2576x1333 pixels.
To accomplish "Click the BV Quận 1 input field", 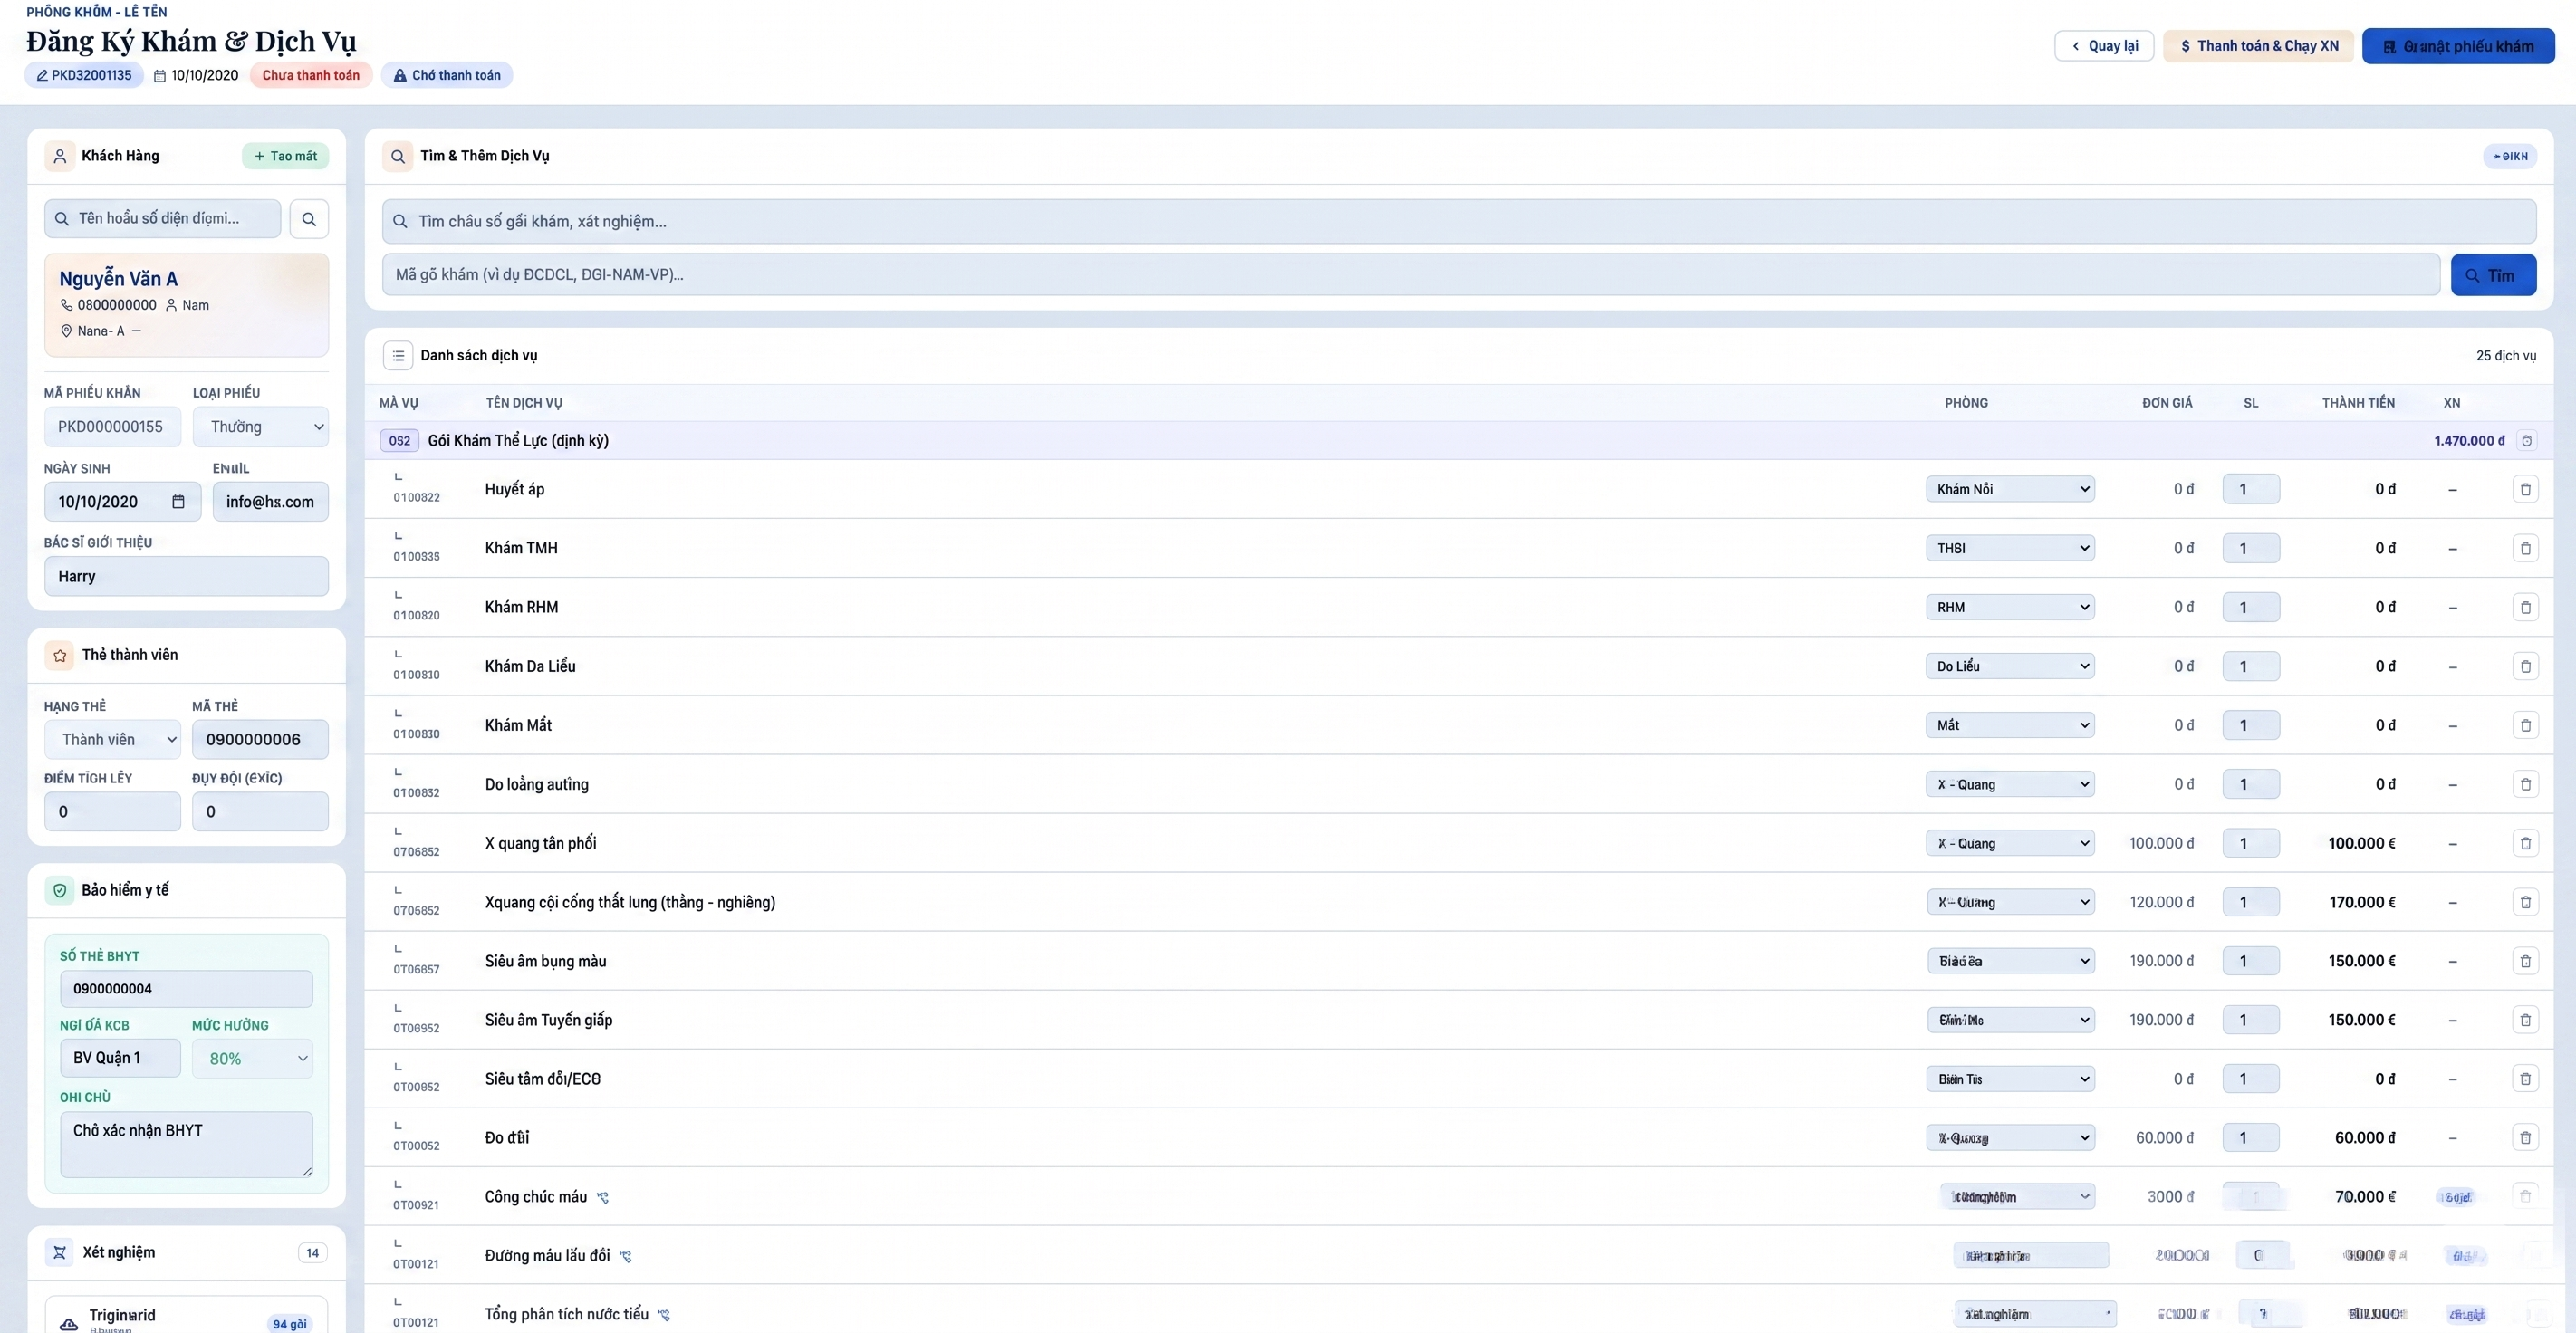I will pos(120,1058).
